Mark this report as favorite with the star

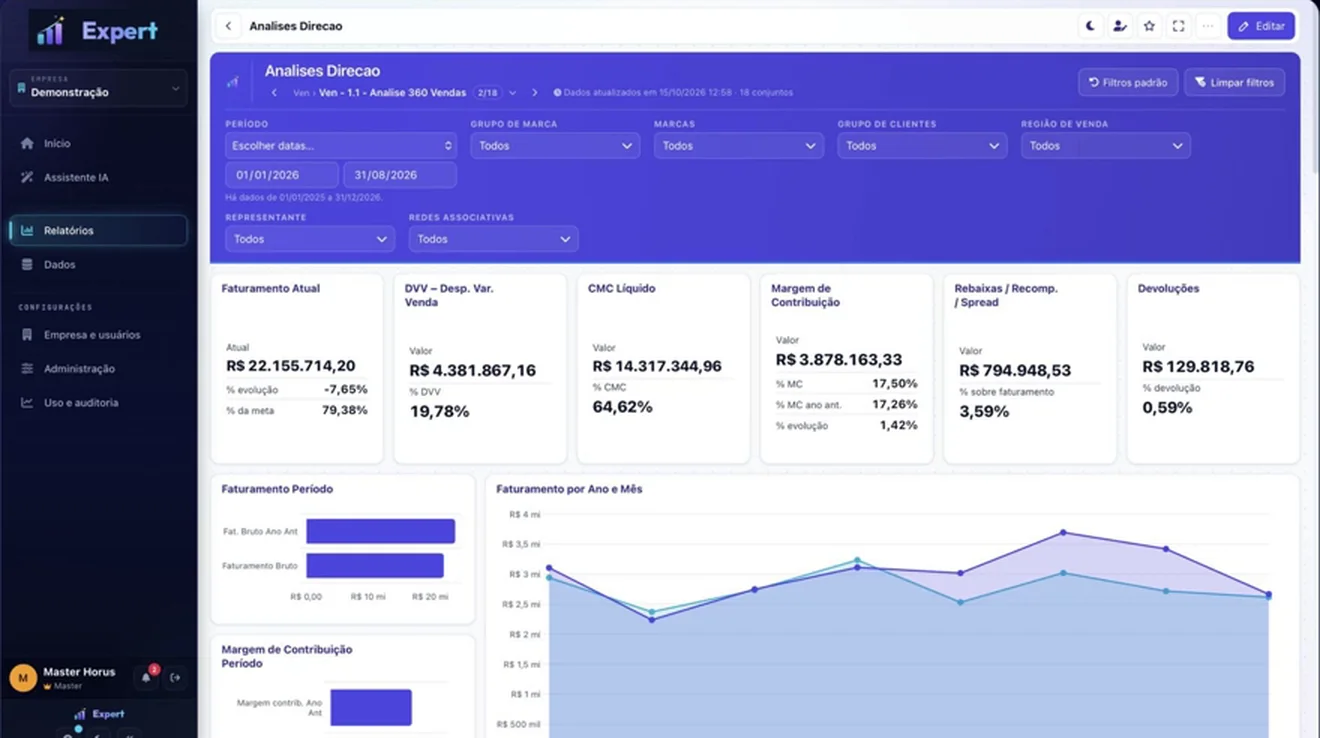tap(1149, 26)
